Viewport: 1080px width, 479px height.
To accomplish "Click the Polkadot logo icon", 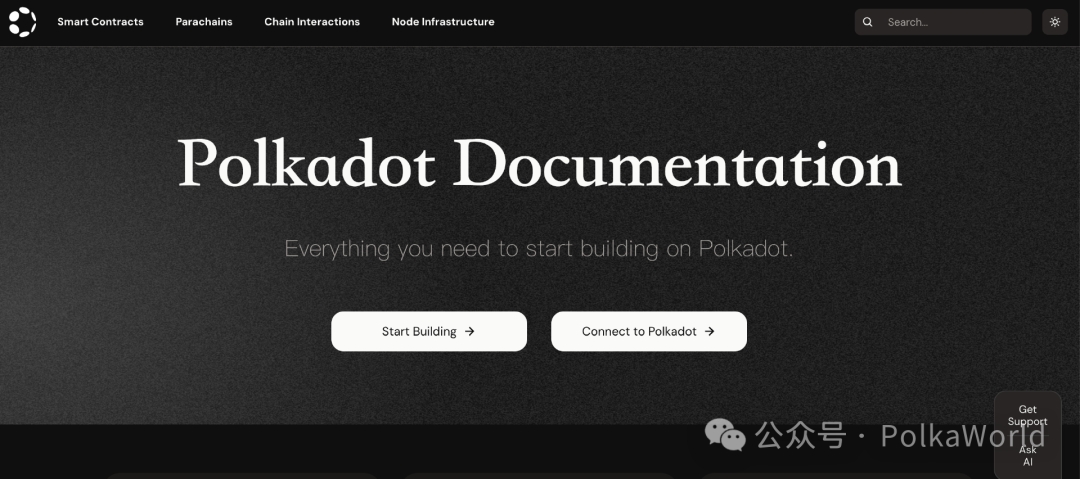I will click(22, 22).
